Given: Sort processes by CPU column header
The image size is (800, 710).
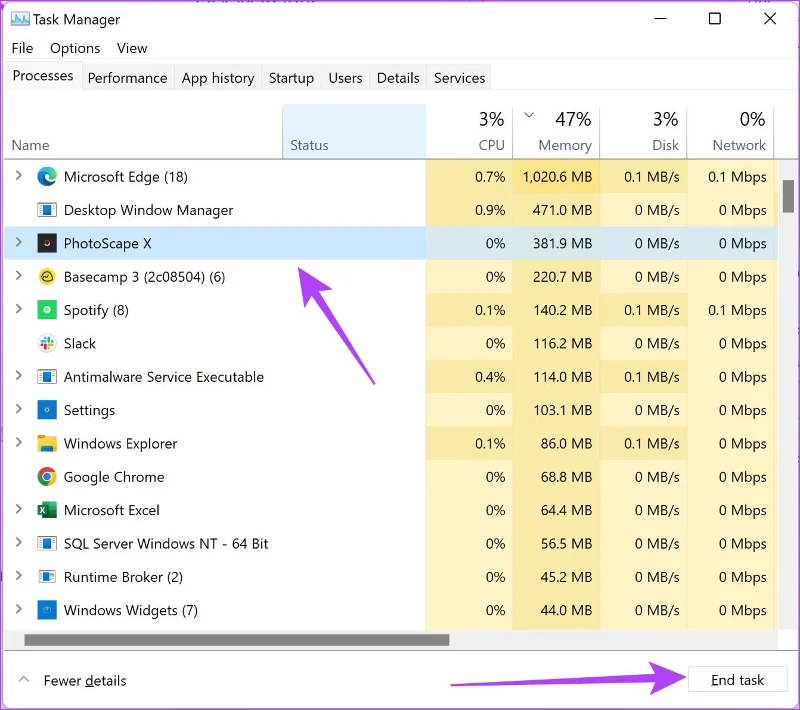Looking at the screenshot, I should [x=469, y=132].
